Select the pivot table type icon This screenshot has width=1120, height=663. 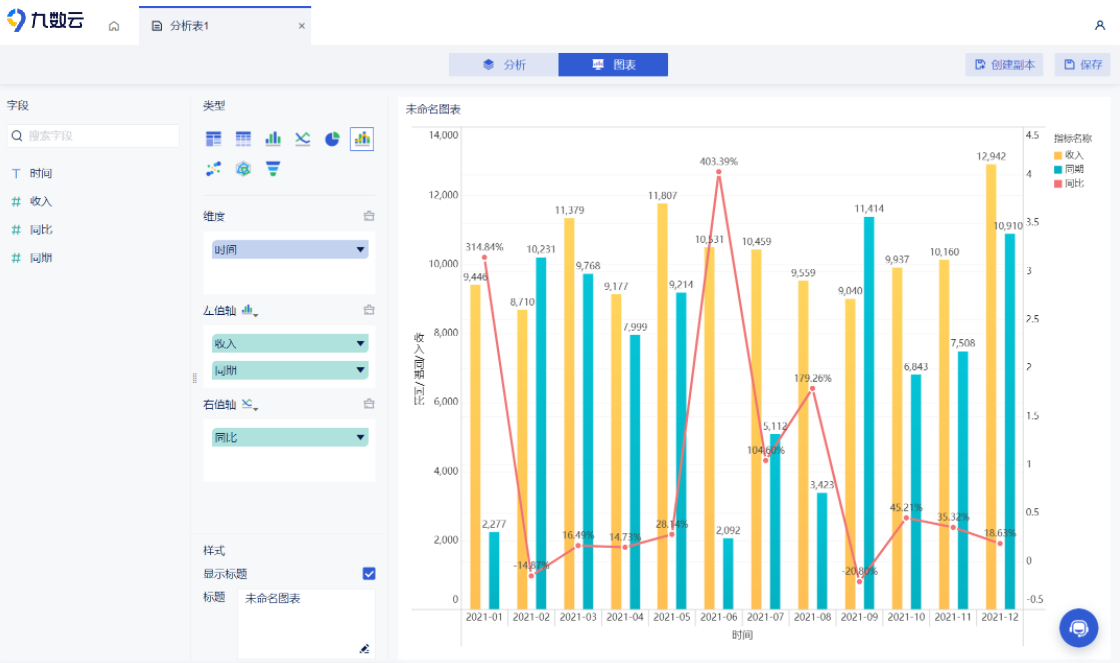[x=213, y=139]
